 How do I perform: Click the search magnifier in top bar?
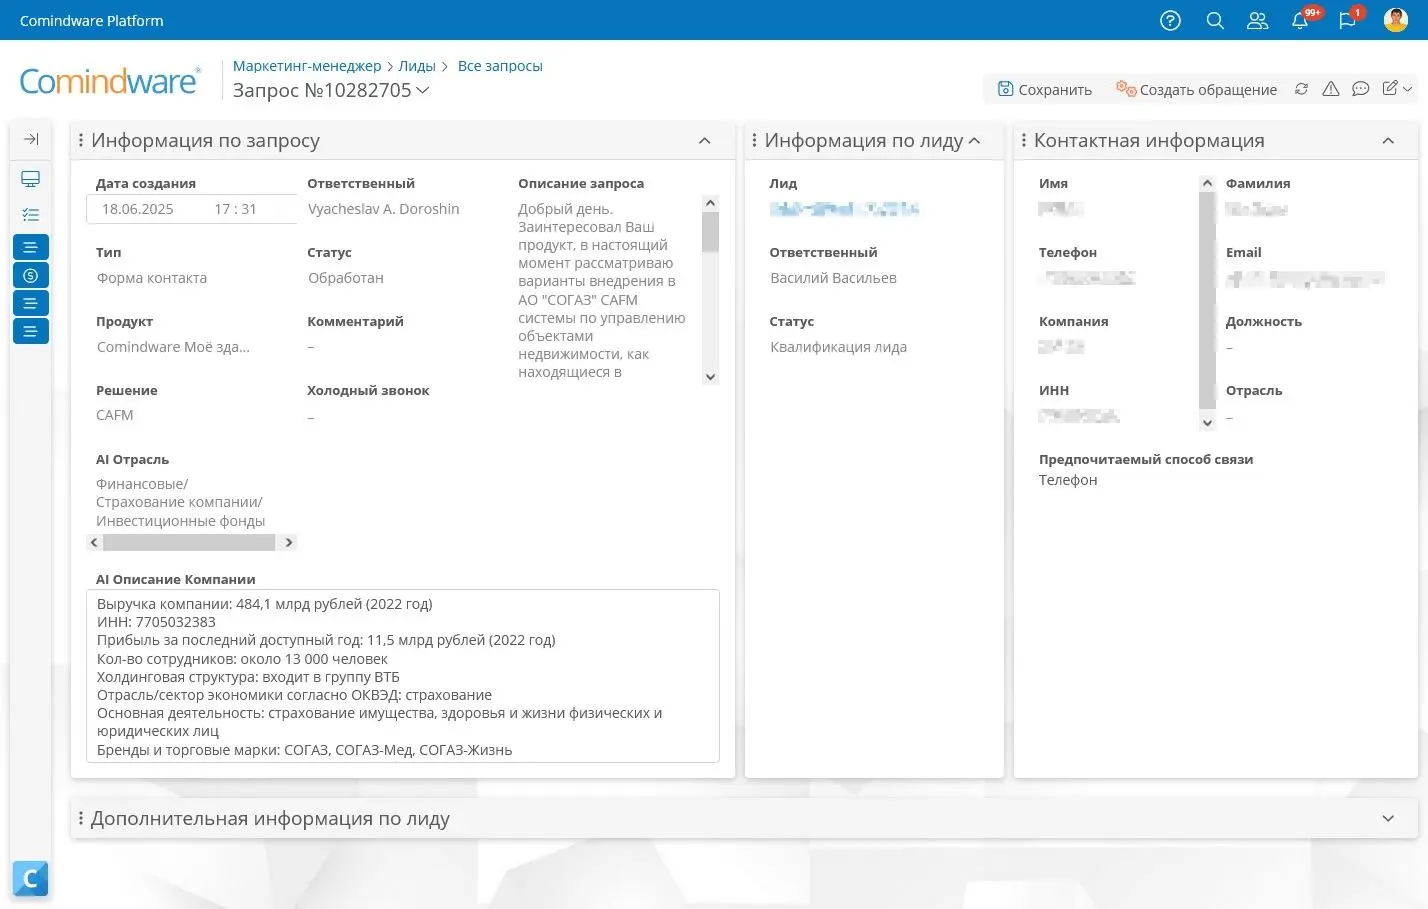(x=1215, y=21)
